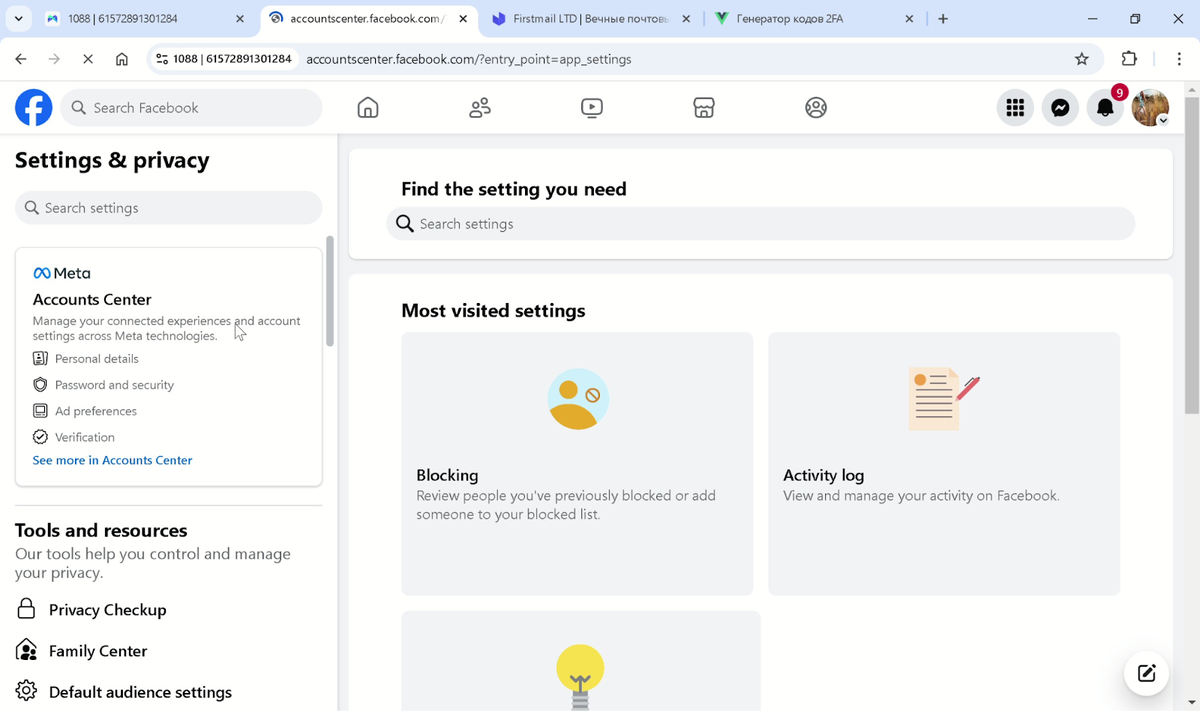Click the site info chip in address bar

(x=224, y=59)
